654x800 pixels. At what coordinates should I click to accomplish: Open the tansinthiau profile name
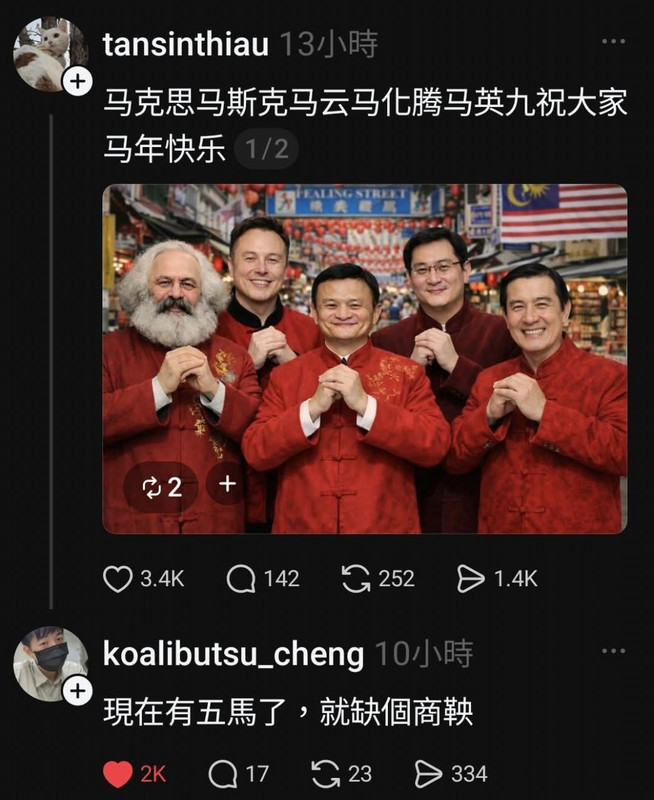186,44
